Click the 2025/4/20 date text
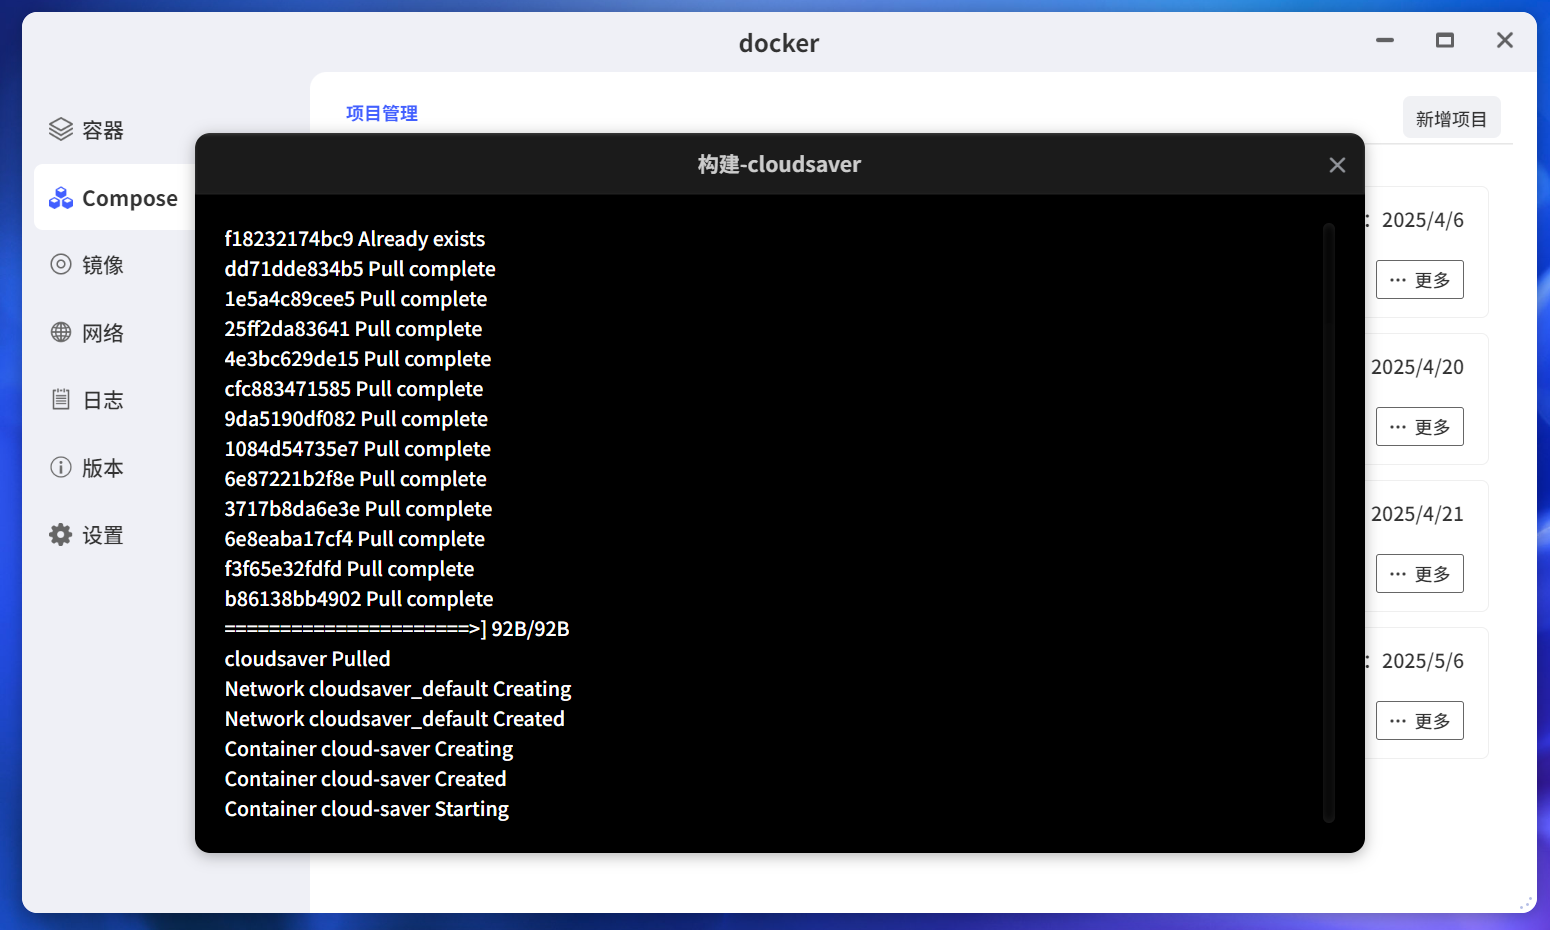Viewport: 1550px width, 930px height. point(1417,367)
